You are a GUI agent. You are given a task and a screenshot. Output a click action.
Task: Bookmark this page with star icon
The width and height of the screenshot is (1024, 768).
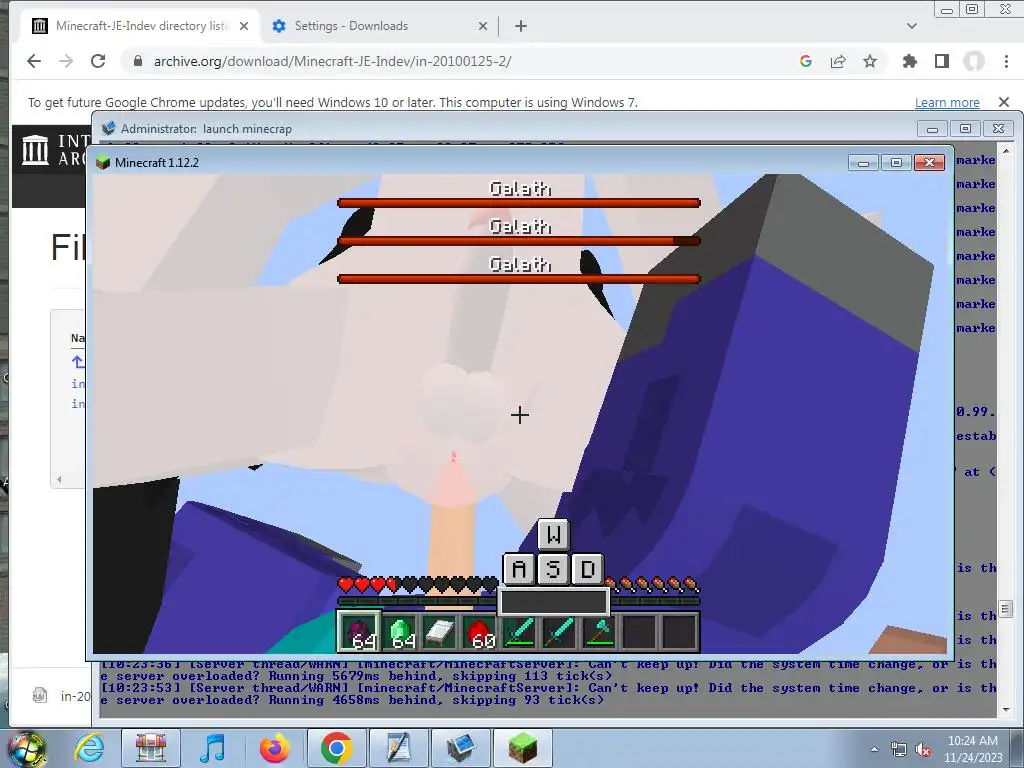pyautogui.click(x=870, y=61)
